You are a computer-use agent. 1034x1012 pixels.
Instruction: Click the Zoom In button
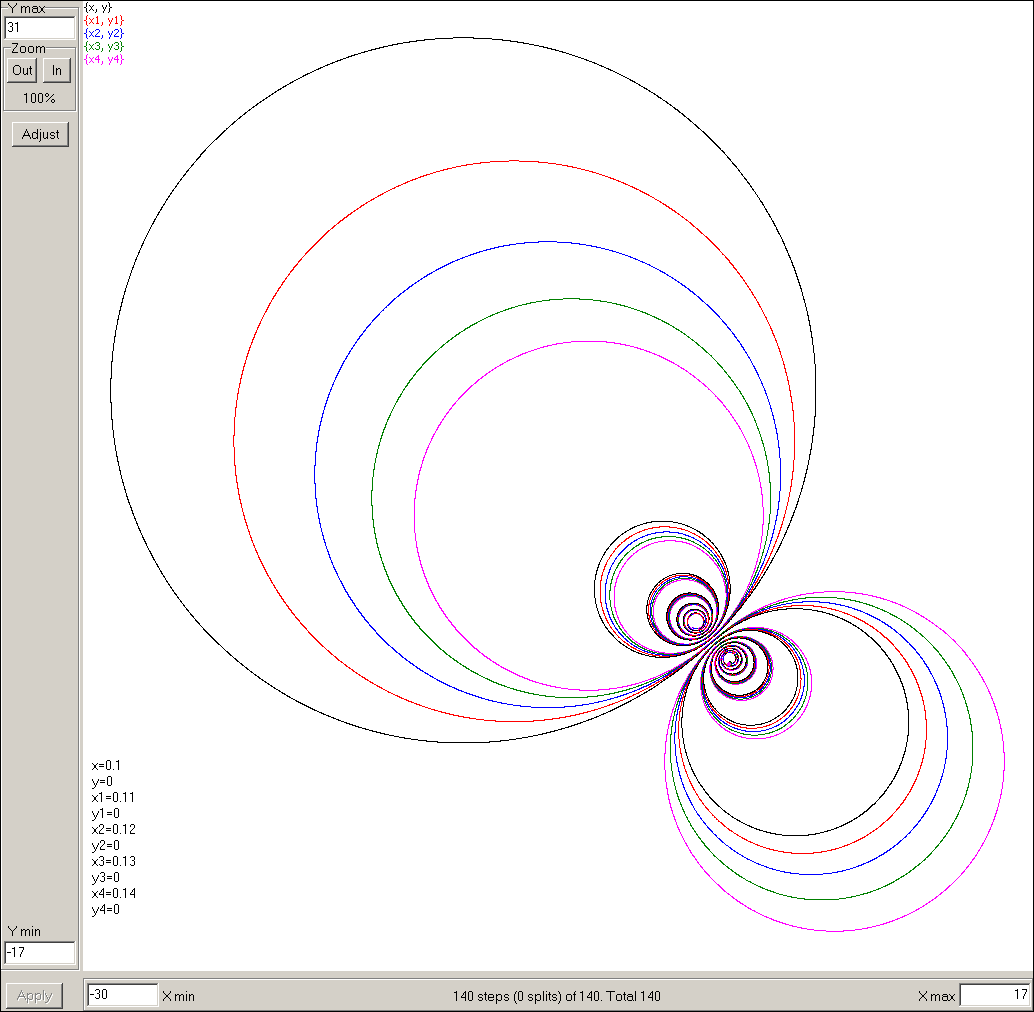click(57, 71)
